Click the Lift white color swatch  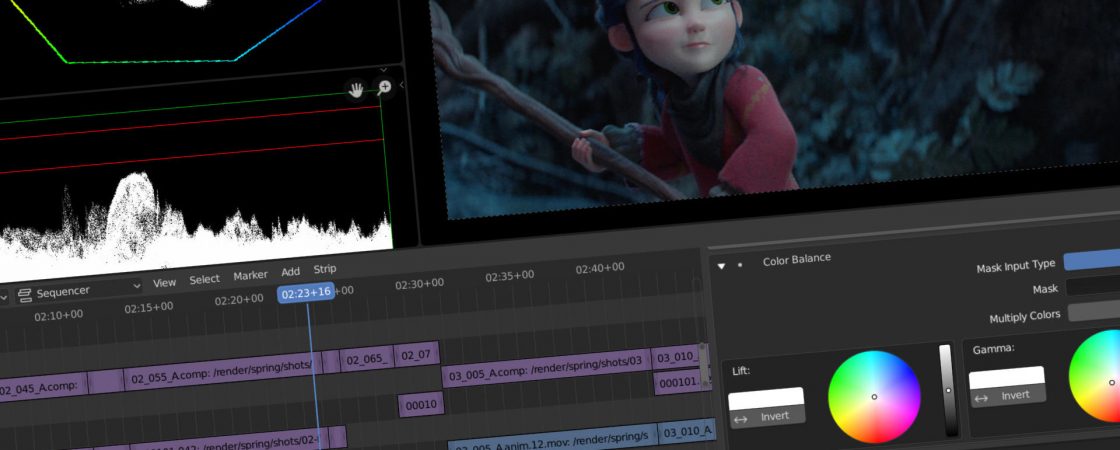click(766, 399)
